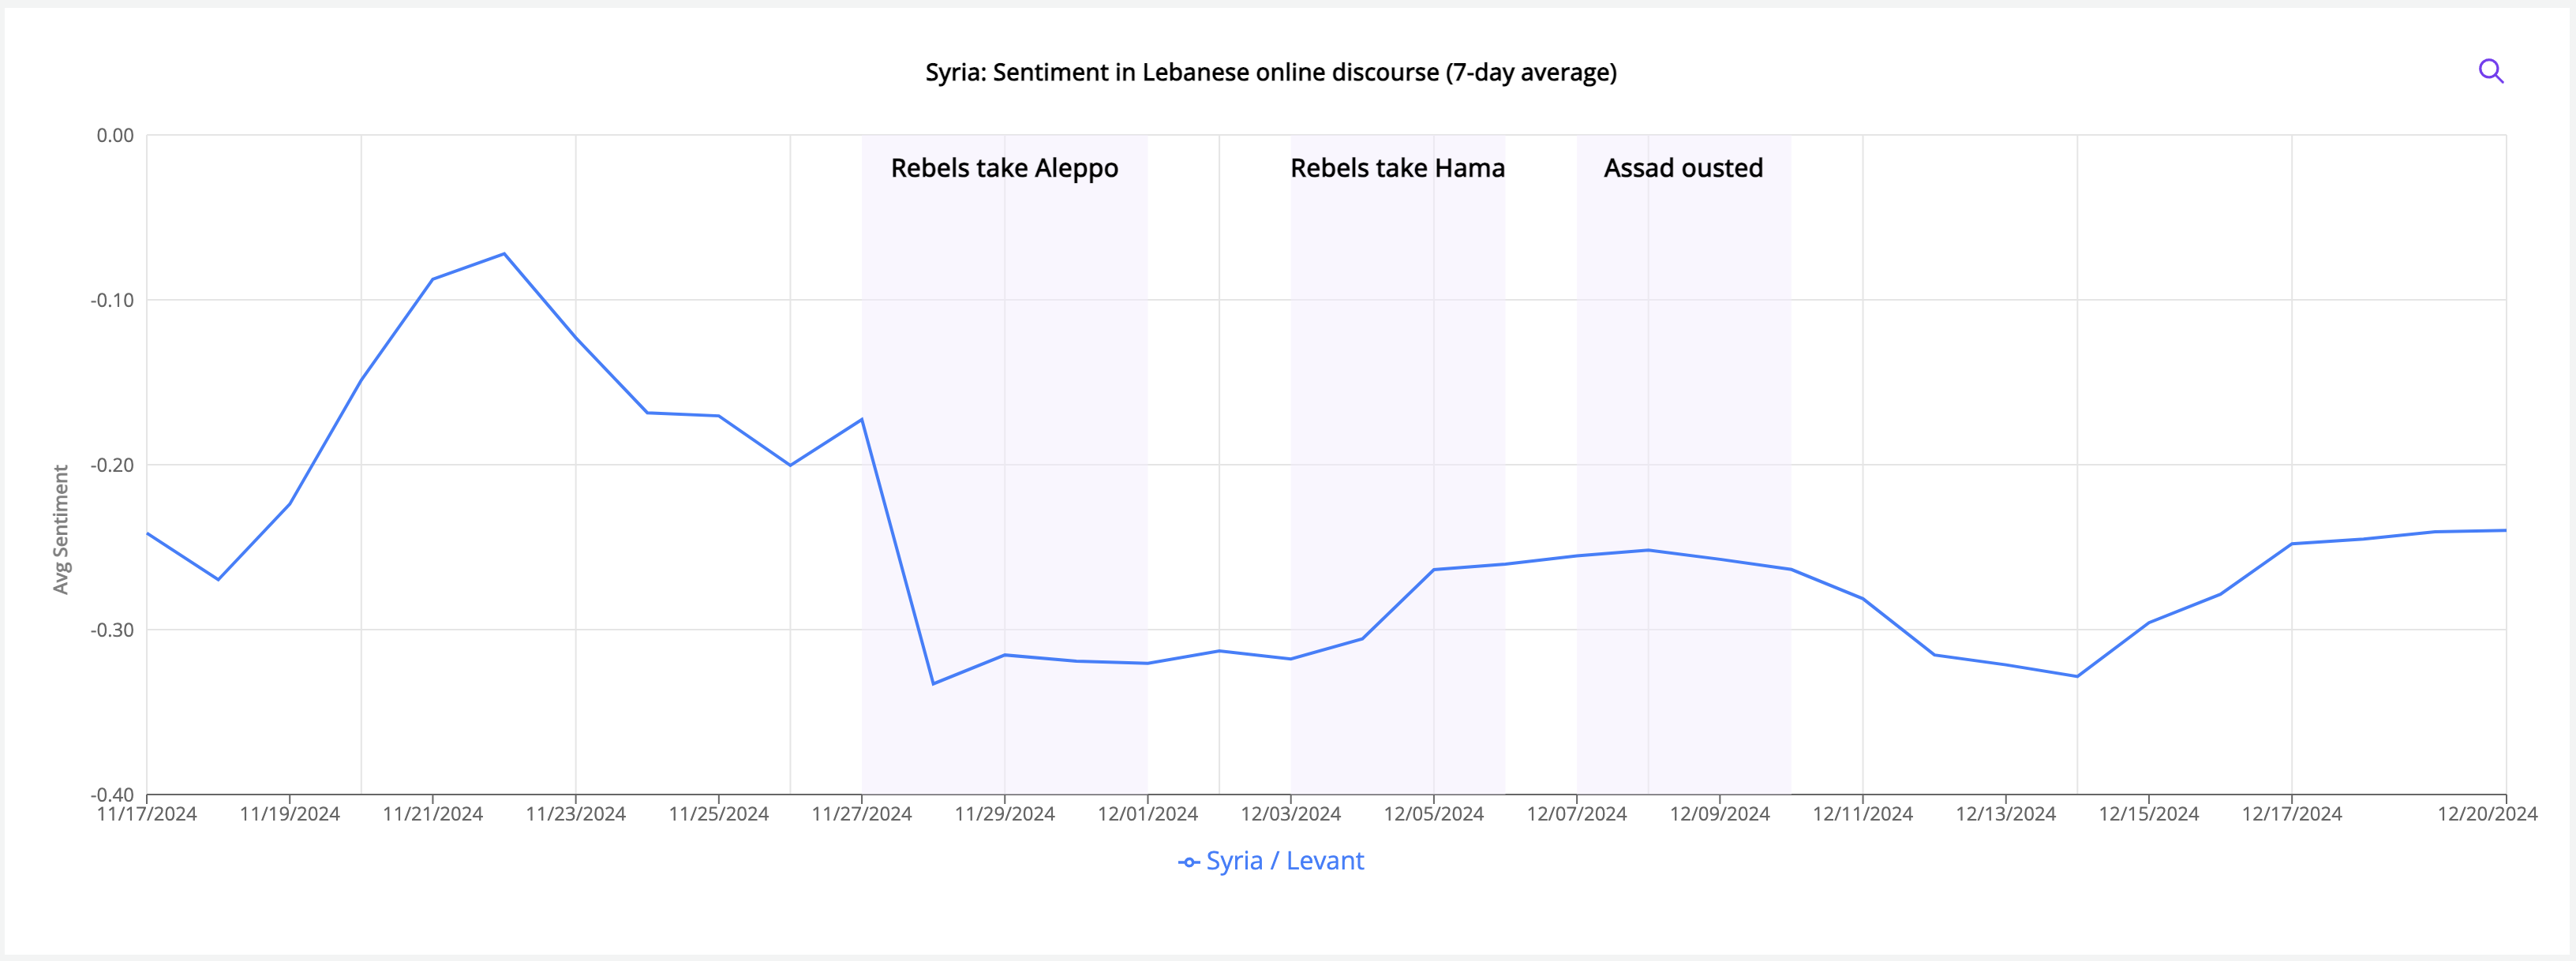Image resolution: width=2576 pixels, height=961 pixels.
Task: Click the sentiment line's highest peak near 11/22
Action: tap(504, 254)
